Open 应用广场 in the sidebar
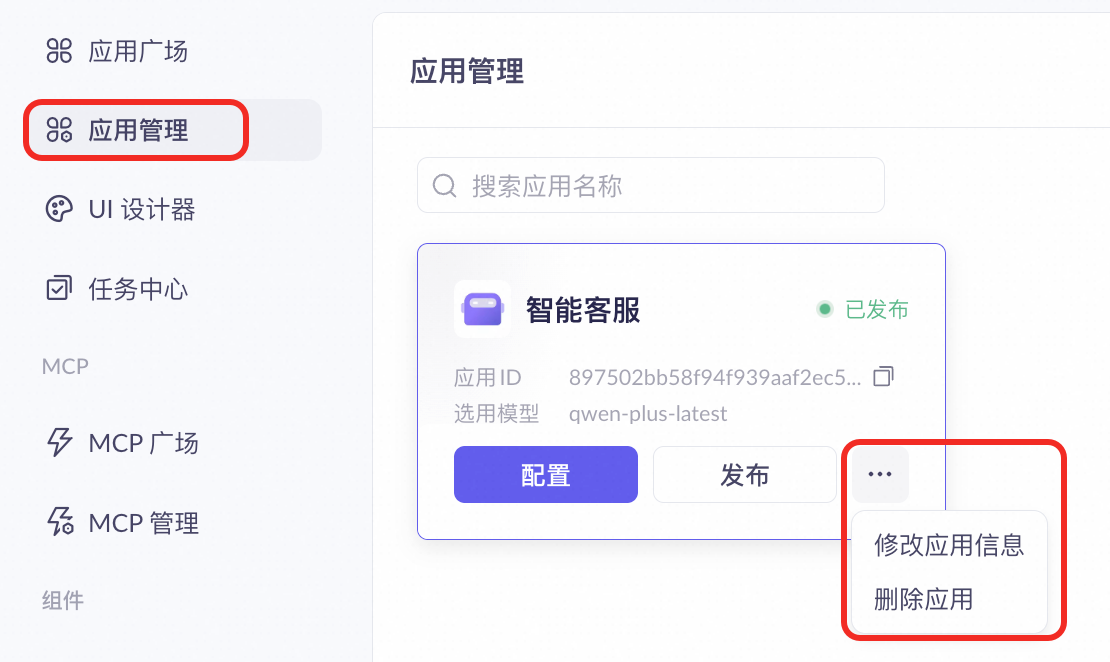 point(138,51)
